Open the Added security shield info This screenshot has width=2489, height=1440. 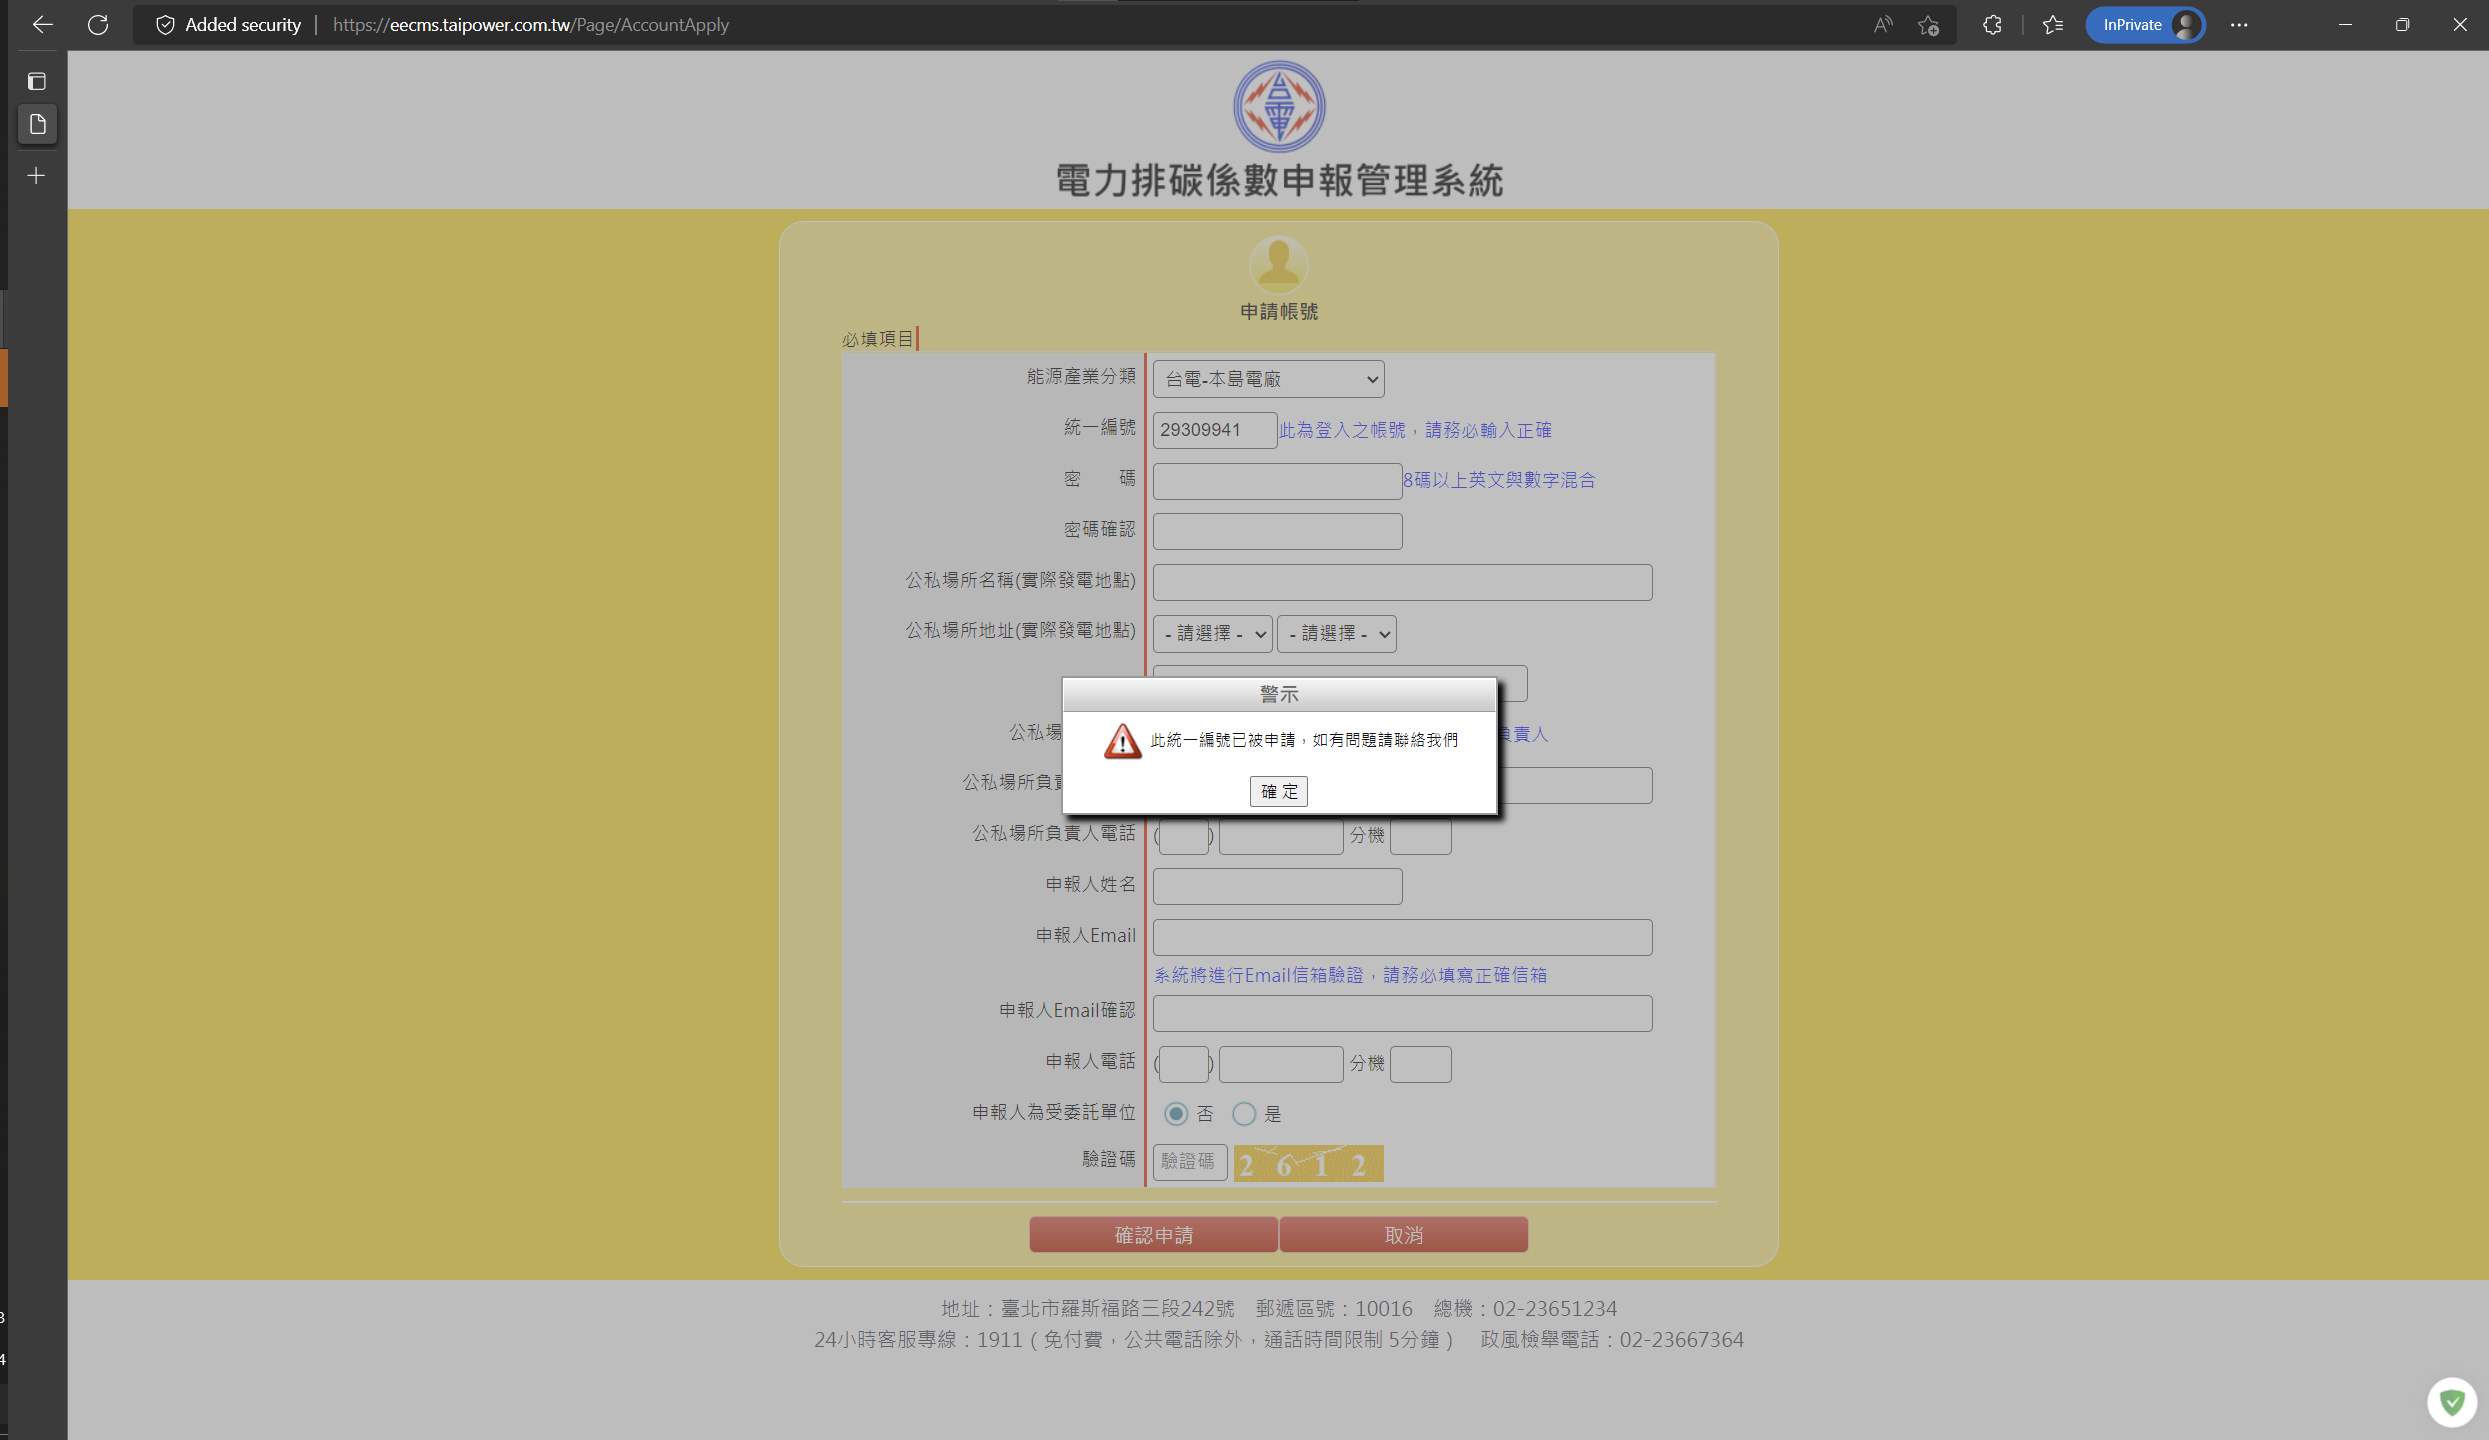click(229, 25)
